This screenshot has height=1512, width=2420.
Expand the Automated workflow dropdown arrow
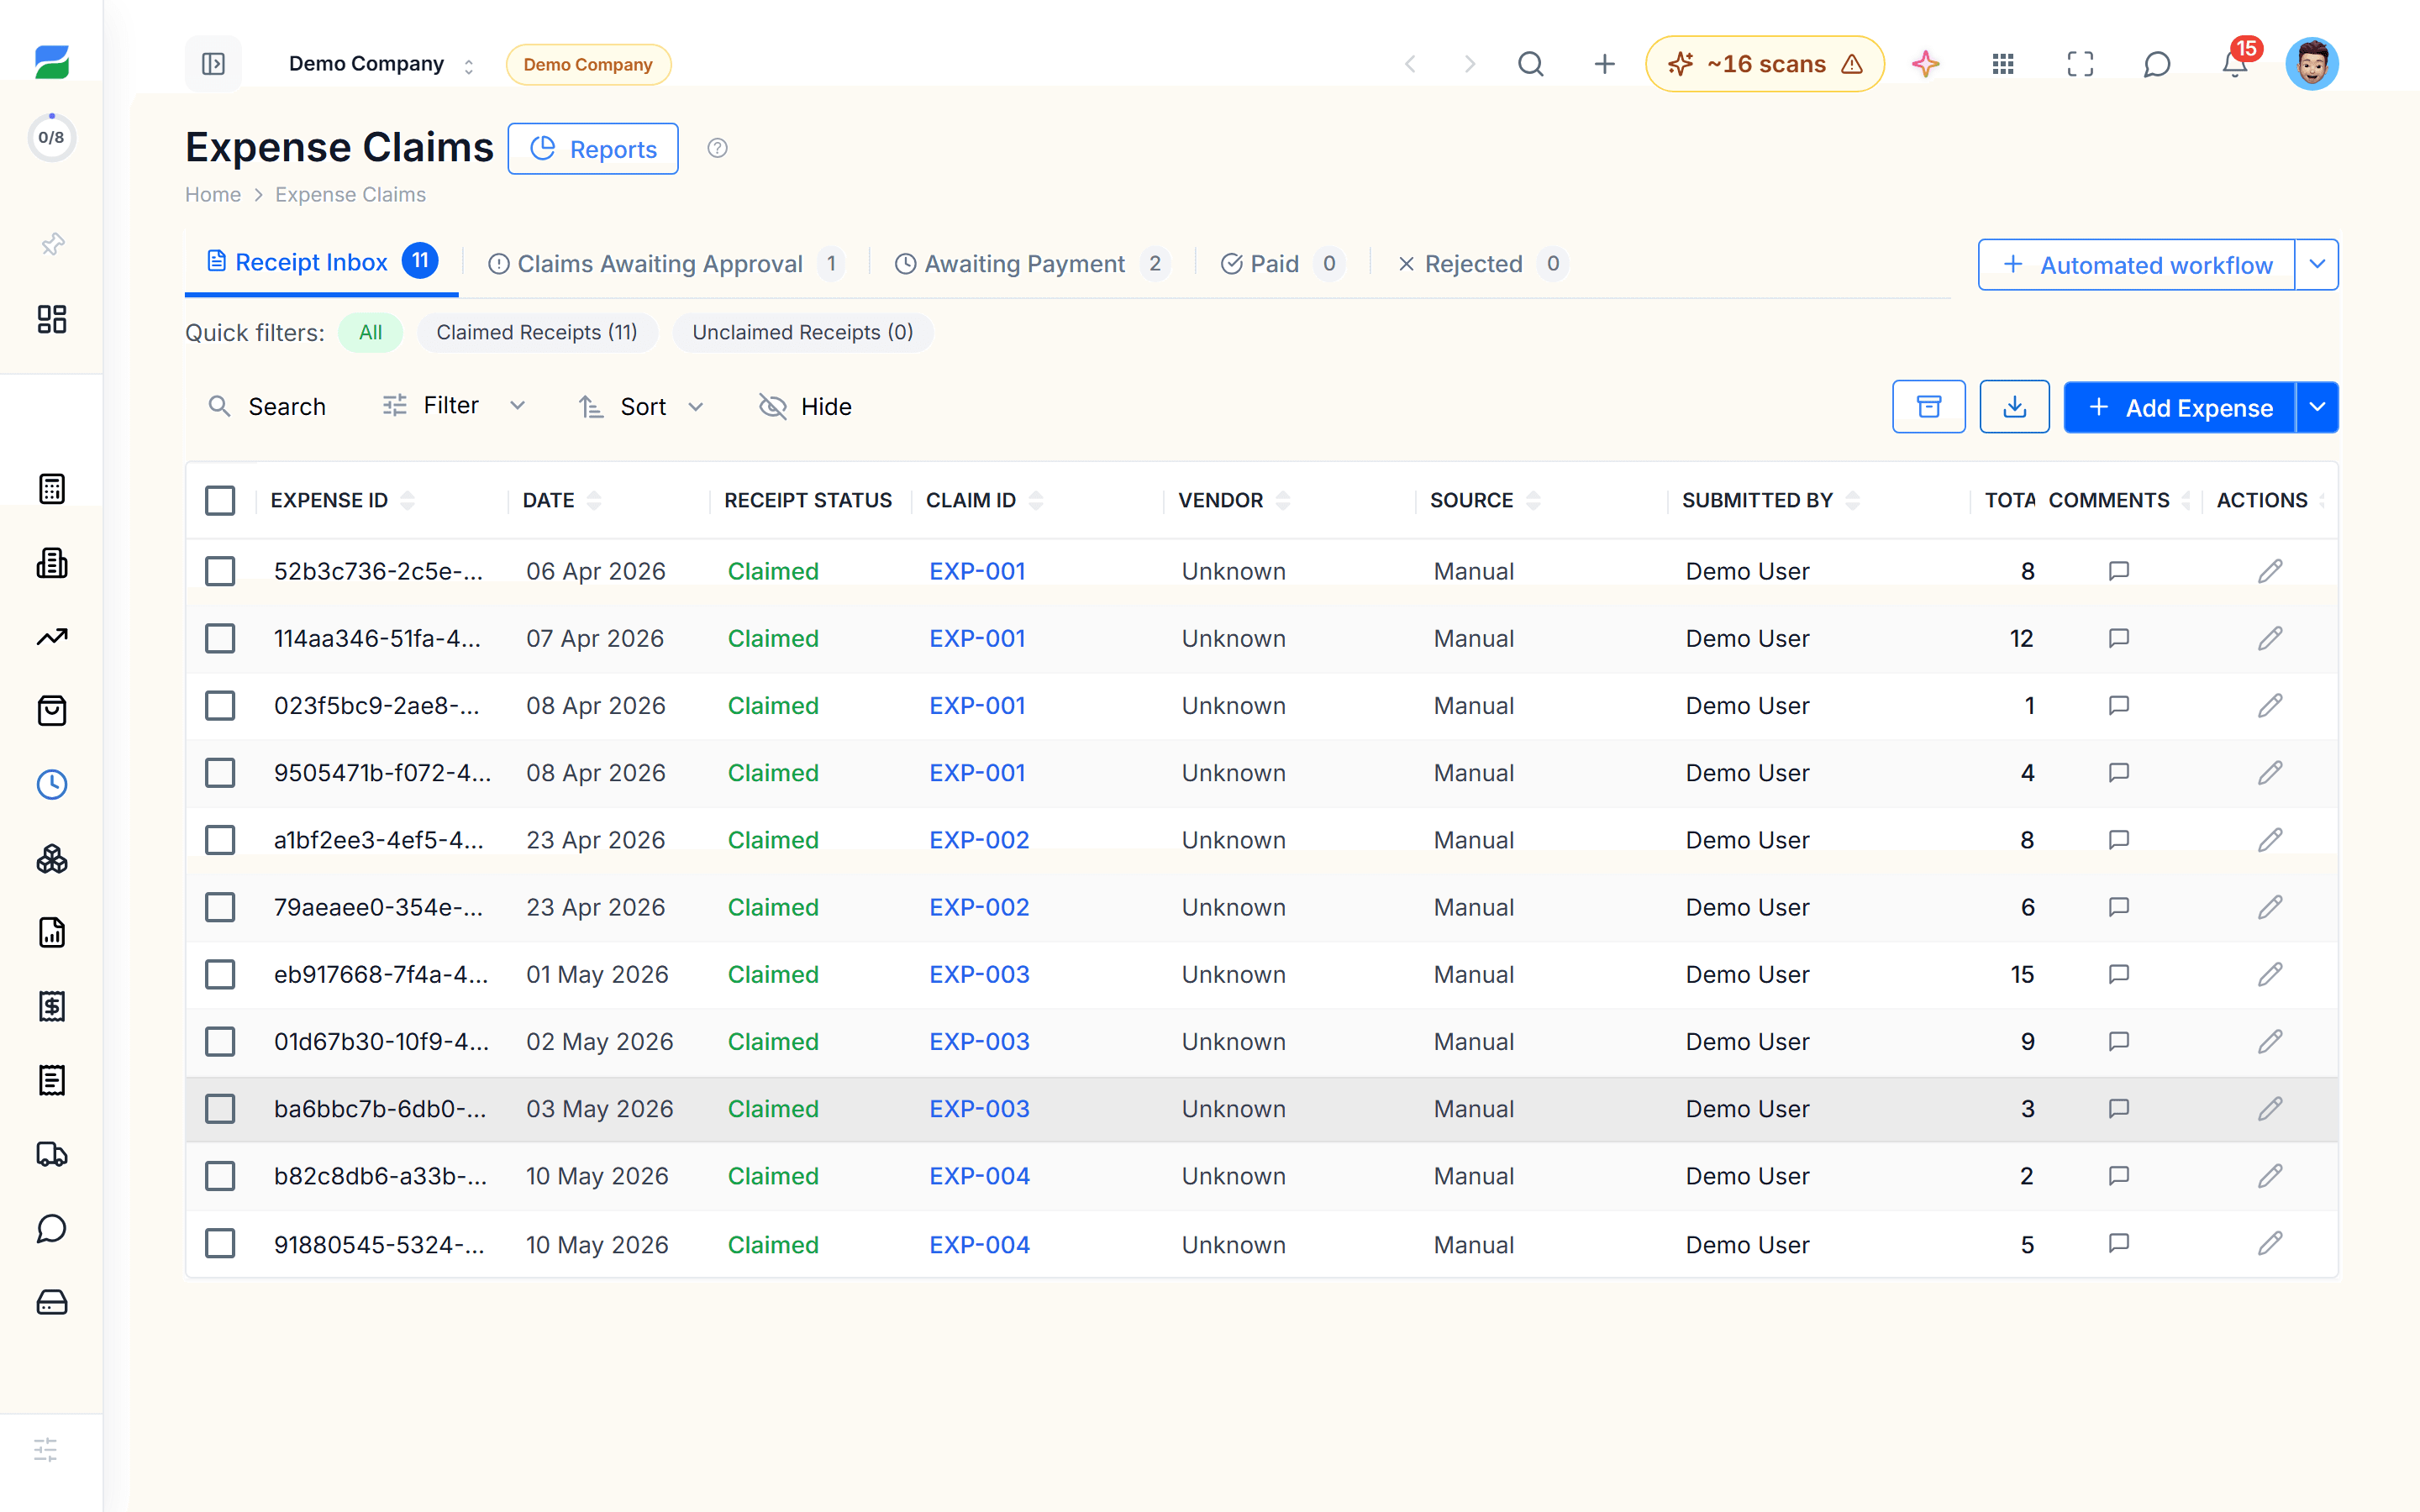click(2317, 264)
